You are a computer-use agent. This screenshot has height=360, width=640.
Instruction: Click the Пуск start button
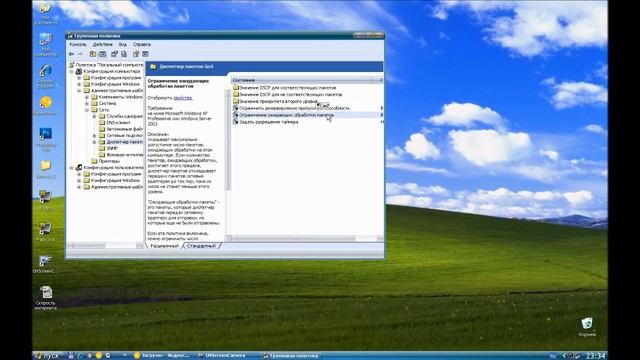tap(47, 356)
